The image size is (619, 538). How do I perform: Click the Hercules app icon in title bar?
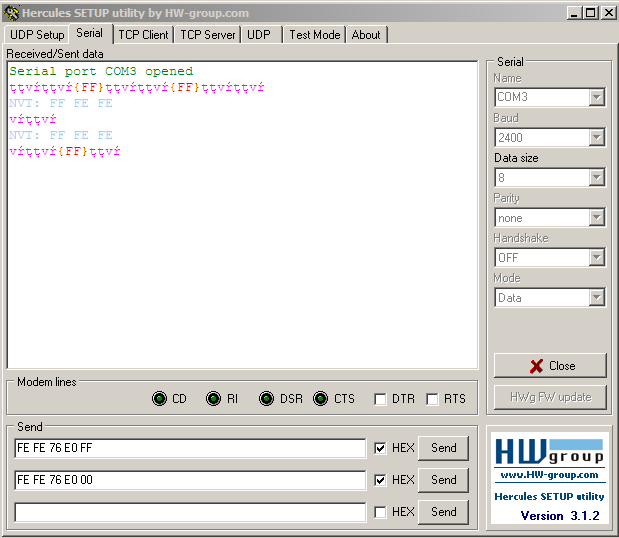coord(12,12)
